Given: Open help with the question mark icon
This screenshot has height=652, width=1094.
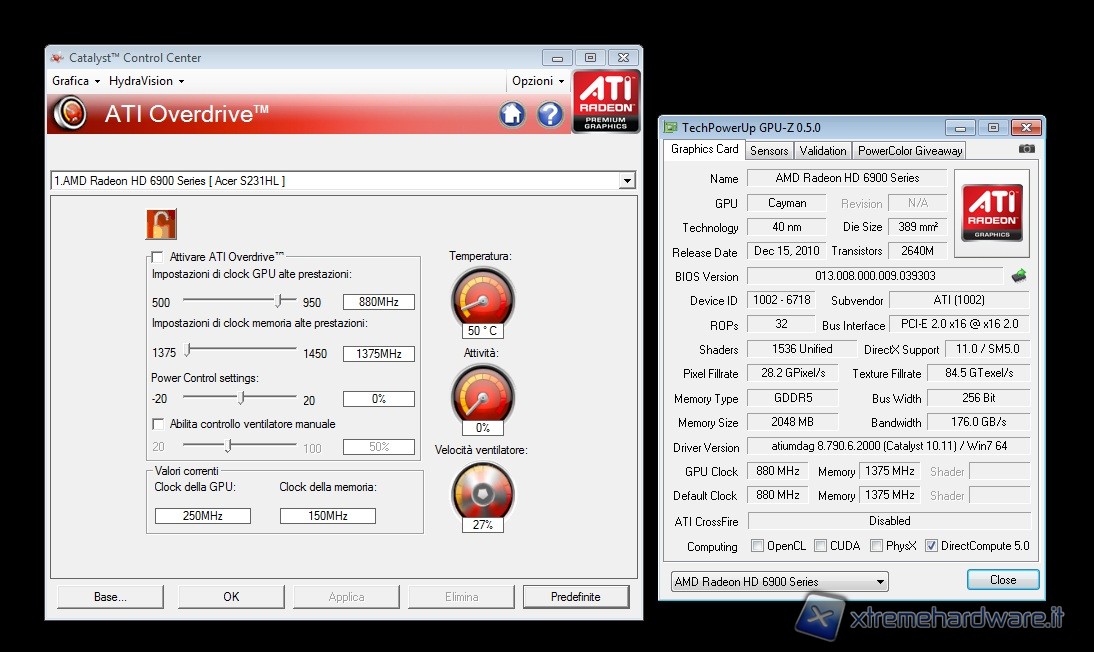Looking at the screenshot, I should point(550,114).
